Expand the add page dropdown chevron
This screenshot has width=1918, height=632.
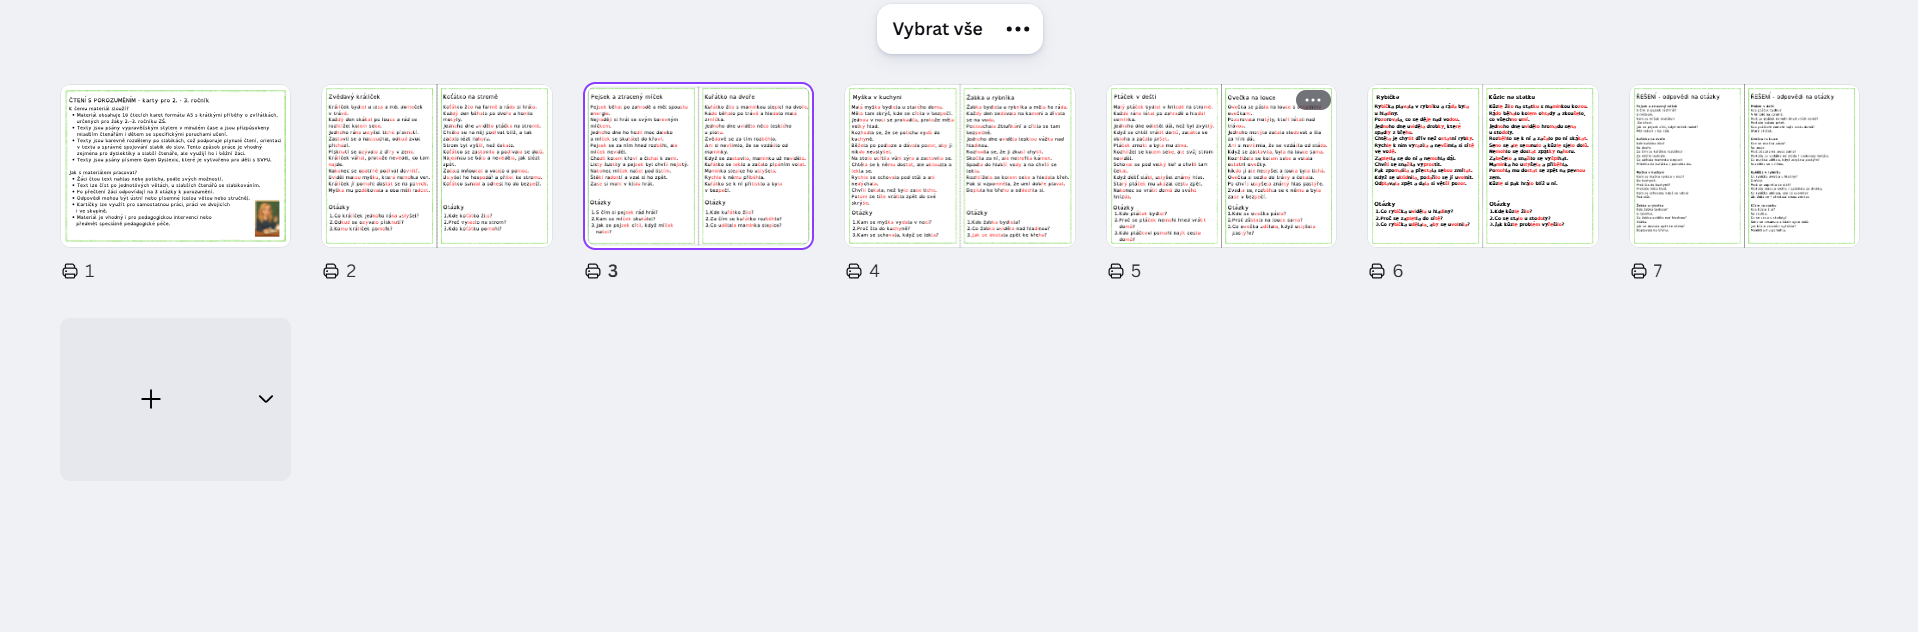pos(266,399)
